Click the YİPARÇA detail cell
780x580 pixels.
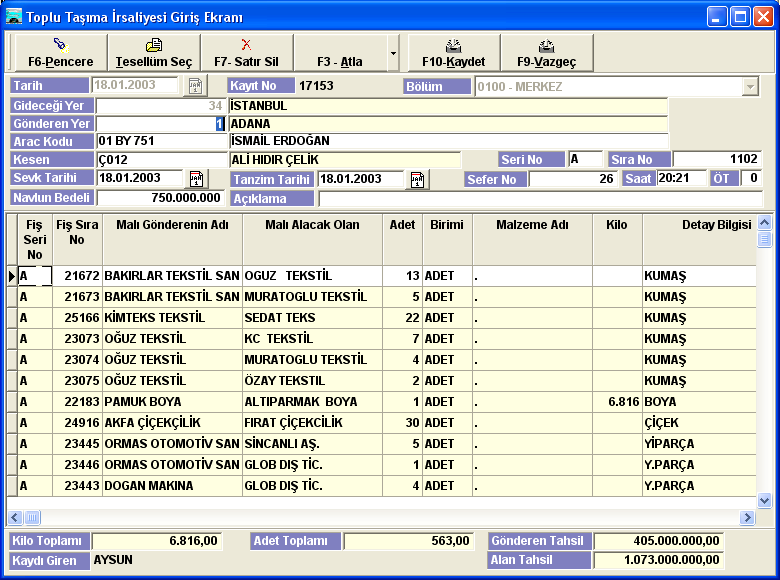coord(699,444)
